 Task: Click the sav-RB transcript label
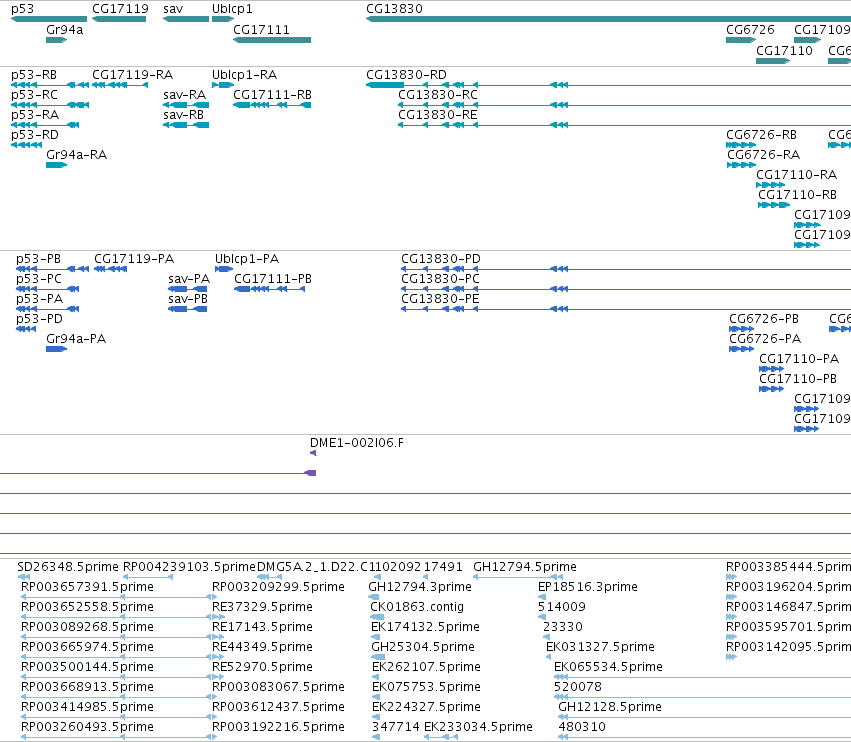click(183, 115)
